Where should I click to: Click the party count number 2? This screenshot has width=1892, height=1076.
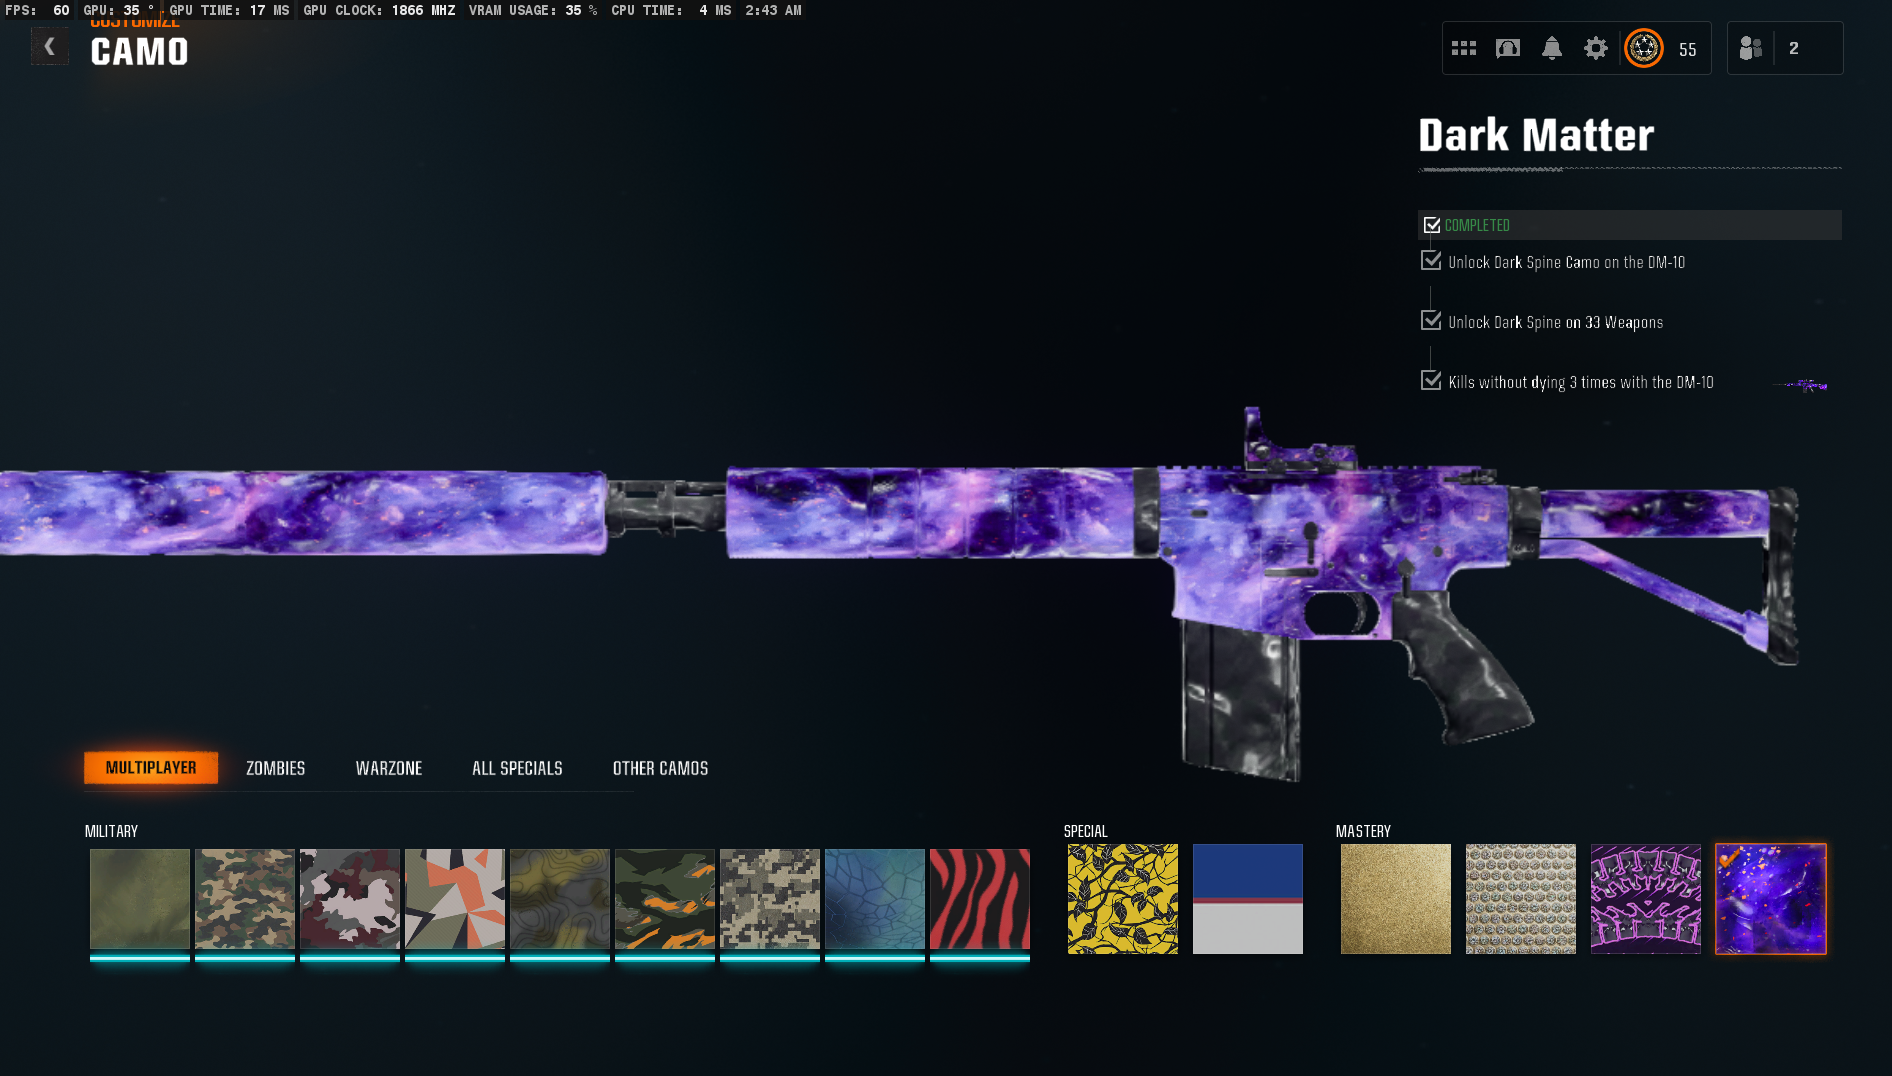1794,48
